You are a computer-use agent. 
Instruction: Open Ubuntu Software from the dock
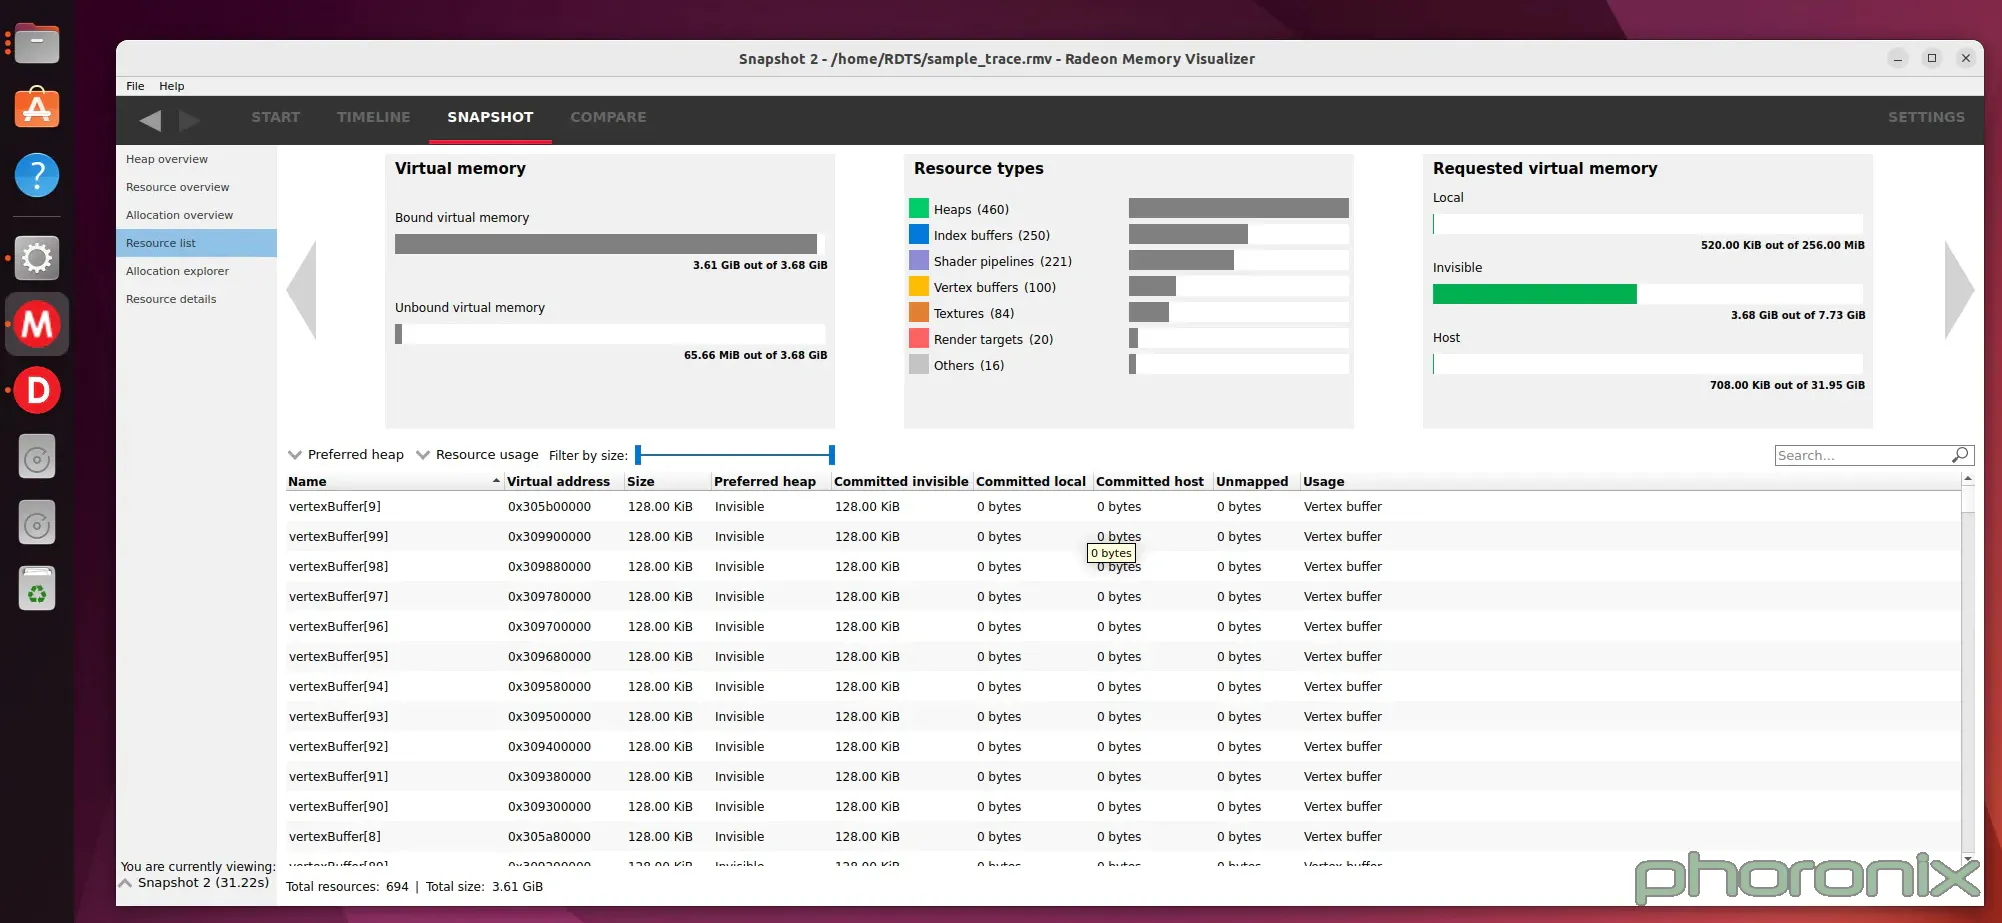[x=37, y=108]
